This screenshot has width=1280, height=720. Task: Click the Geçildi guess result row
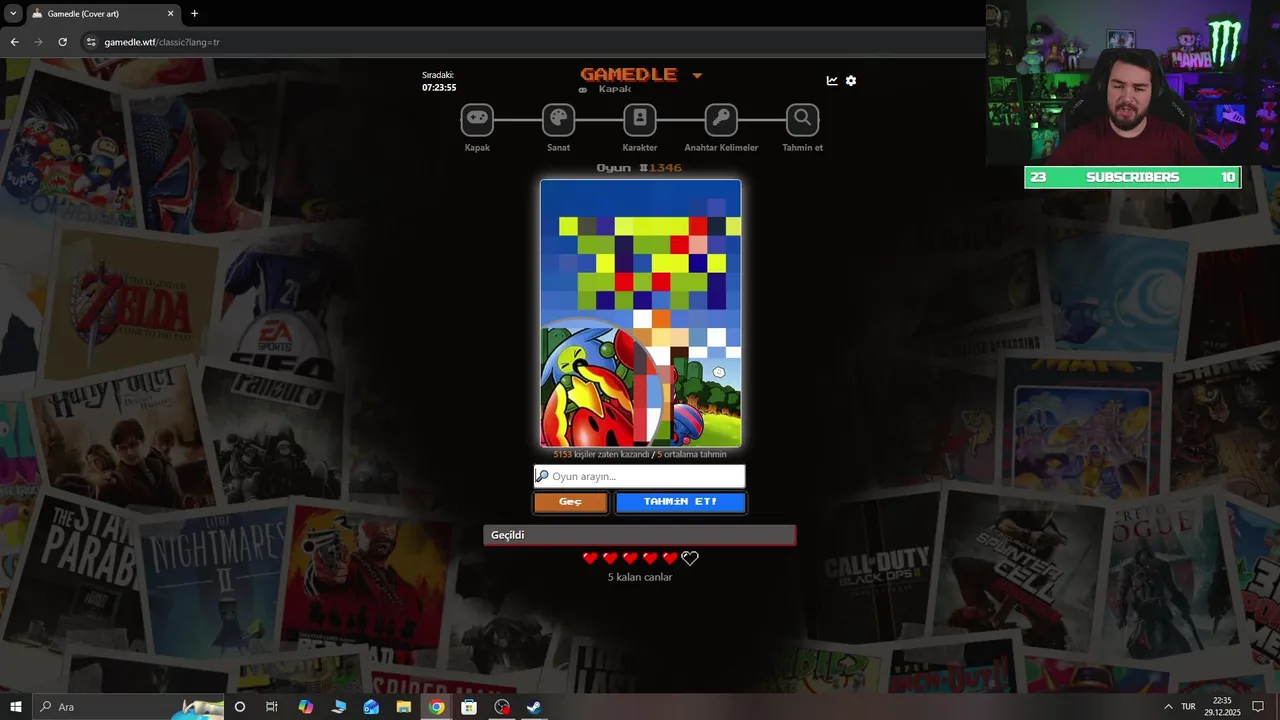[x=640, y=535]
